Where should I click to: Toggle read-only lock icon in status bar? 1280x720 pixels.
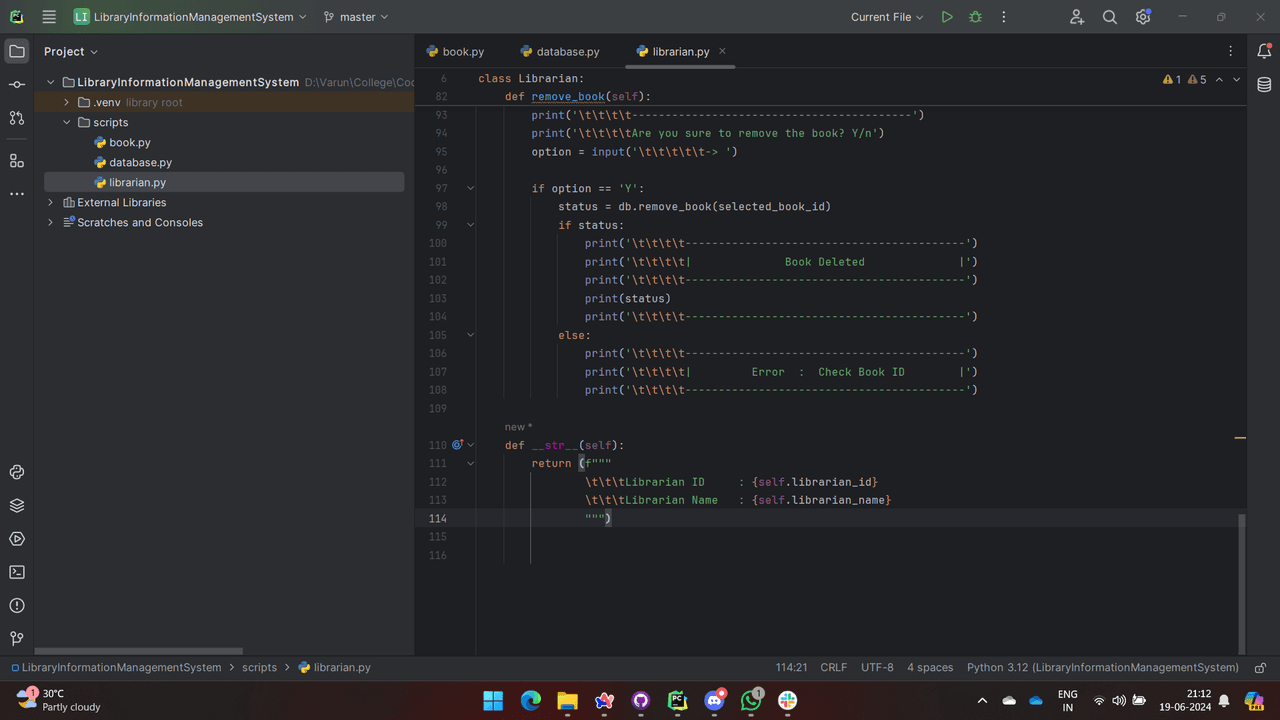coord(1260,668)
